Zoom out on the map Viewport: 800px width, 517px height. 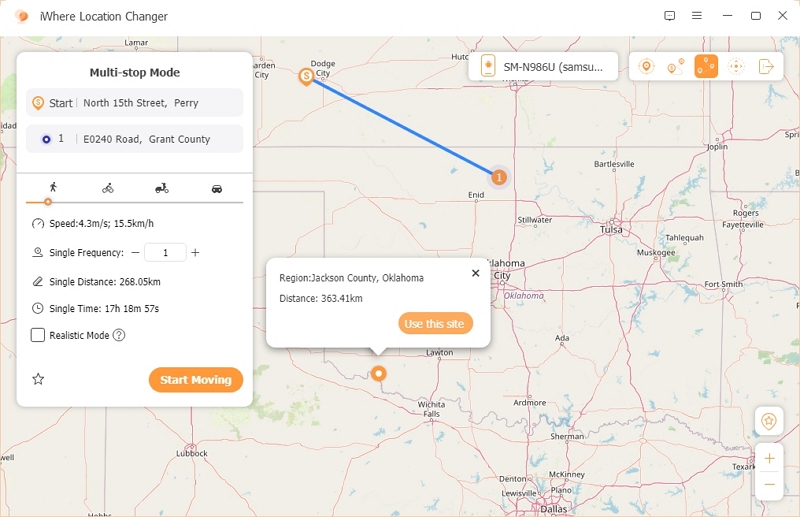(x=769, y=485)
